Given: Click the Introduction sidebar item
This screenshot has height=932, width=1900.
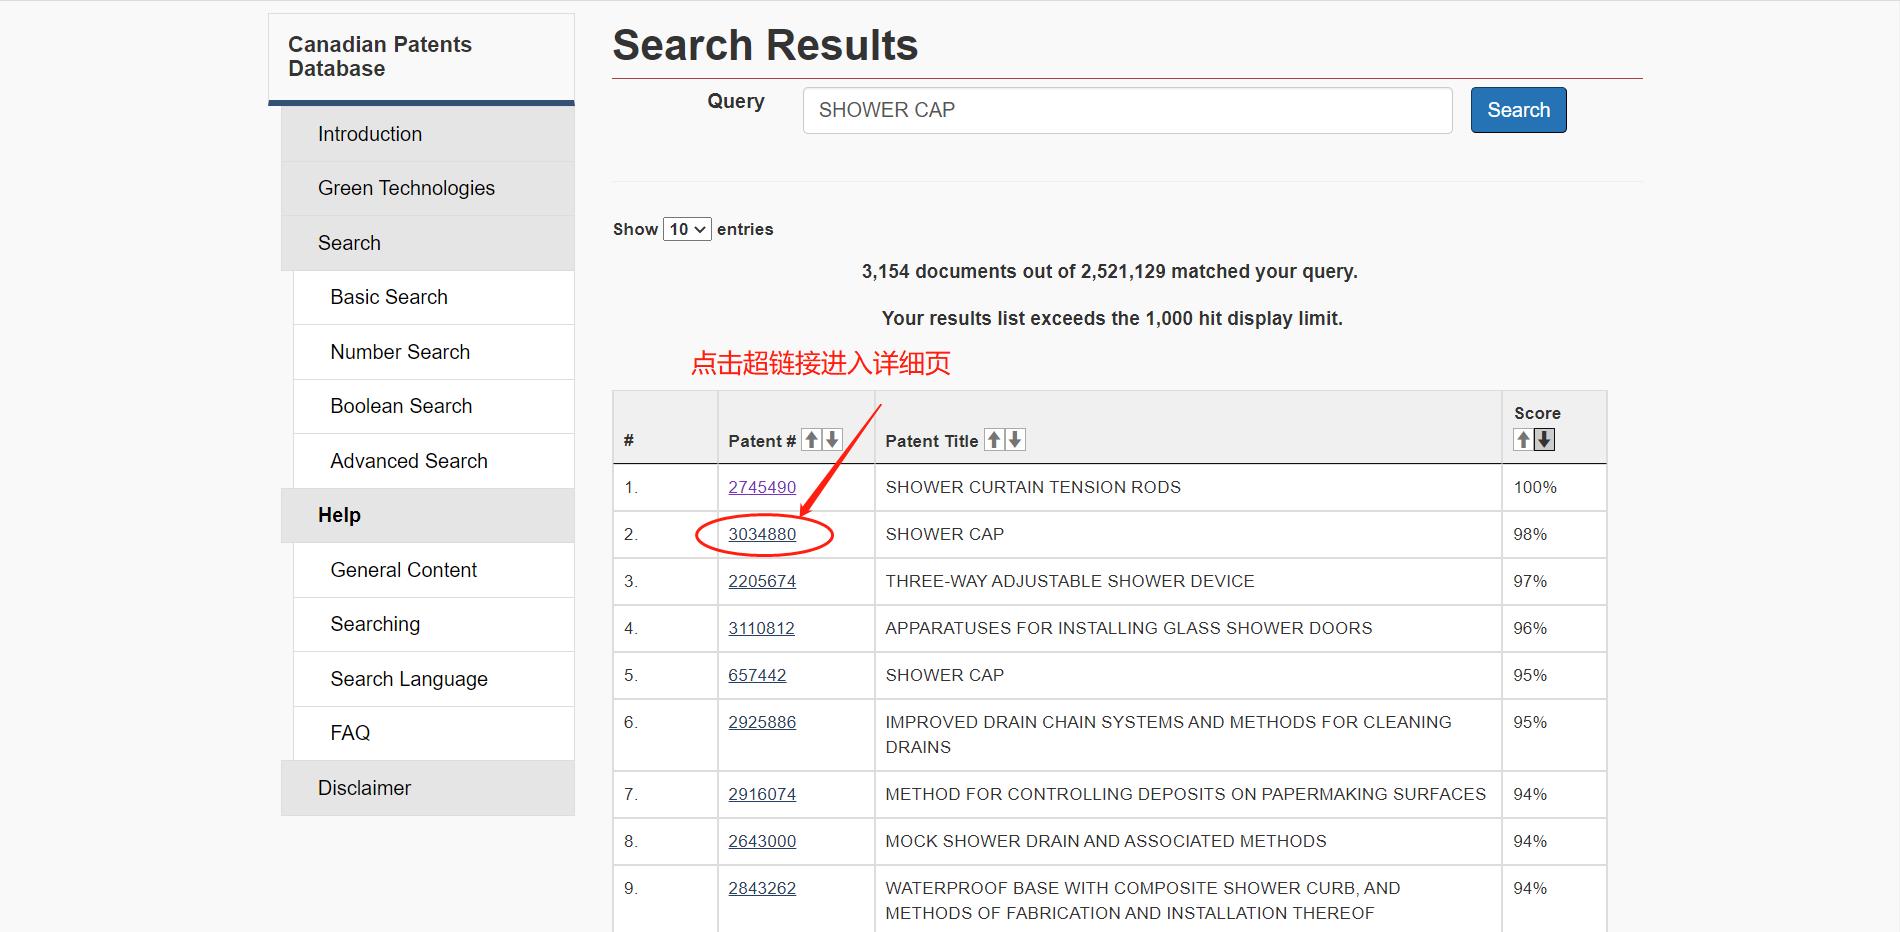Looking at the screenshot, I should pyautogui.click(x=370, y=134).
